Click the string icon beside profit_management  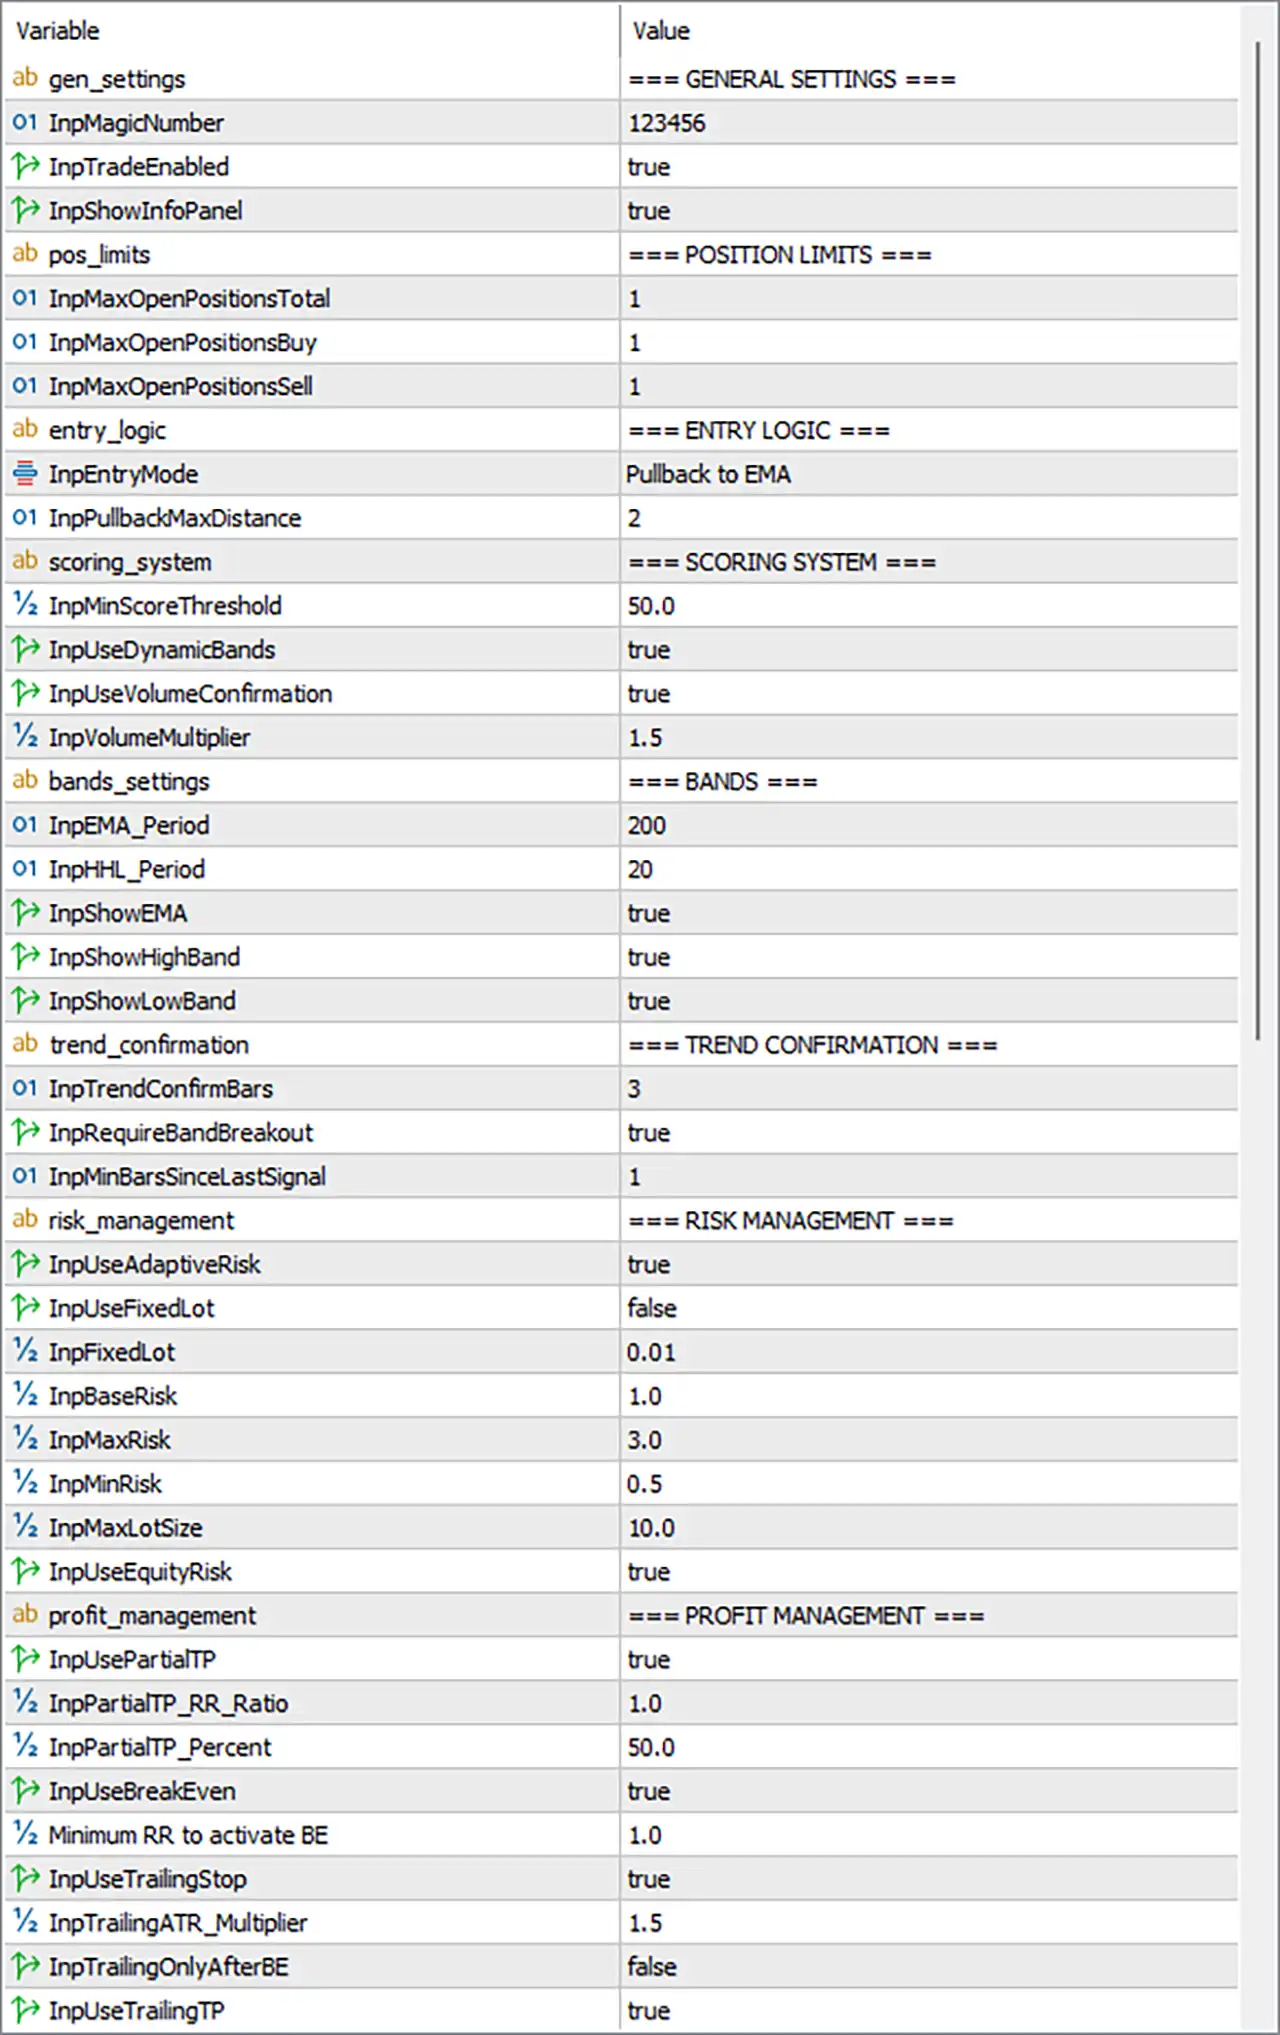pos(25,1615)
